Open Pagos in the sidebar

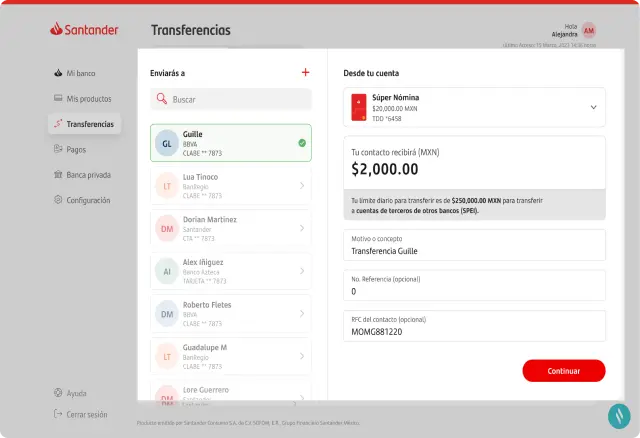(70, 149)
